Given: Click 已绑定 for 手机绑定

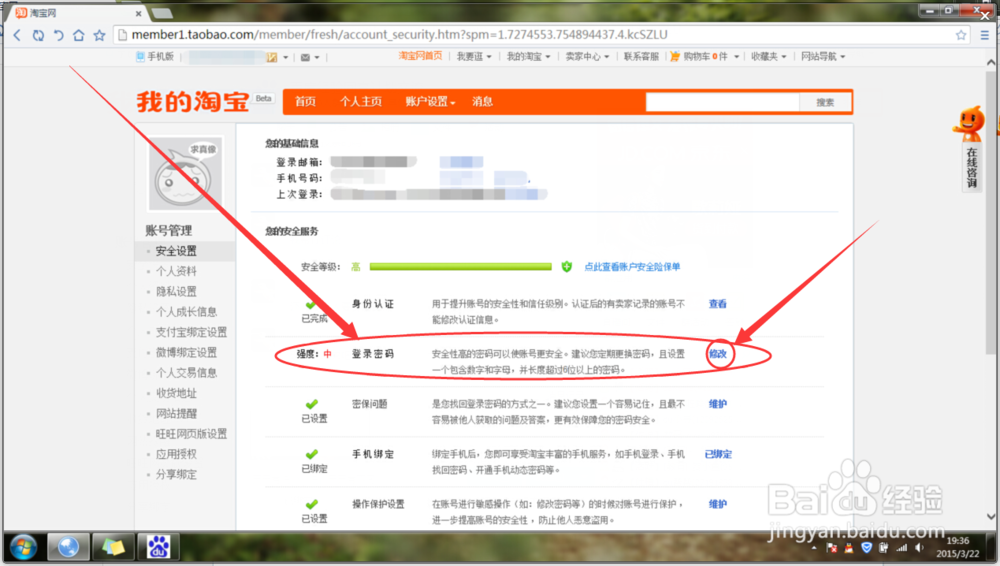Looking at the screenshot, I should pyautogui.click(x=718, y=454).
